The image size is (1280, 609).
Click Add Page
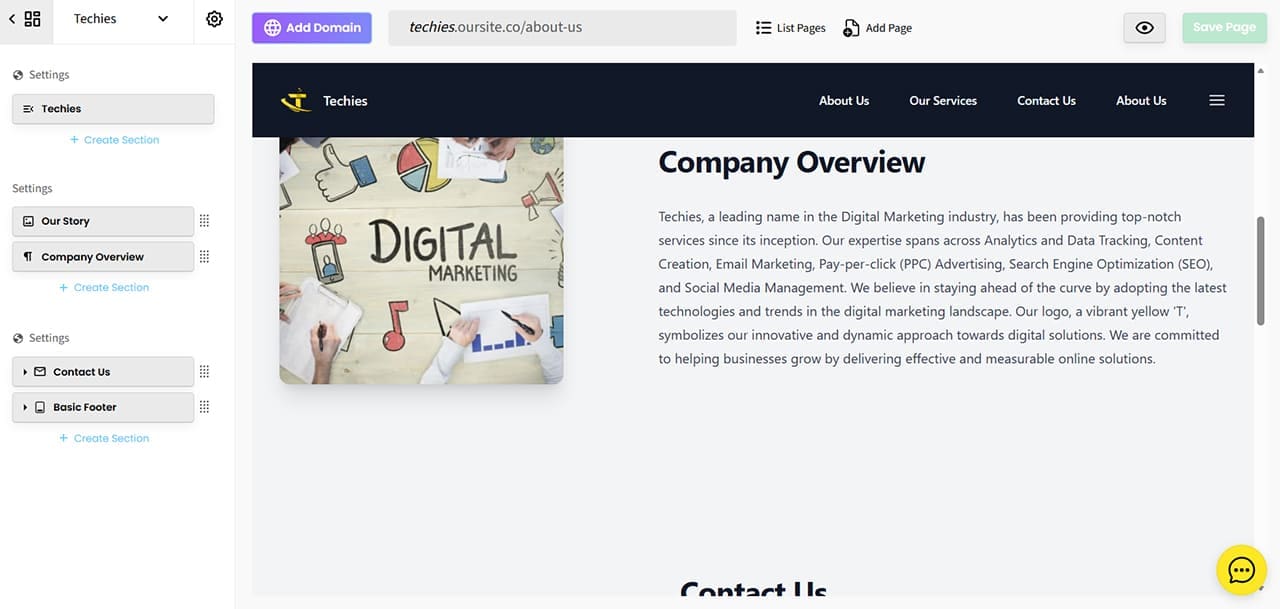click(877, 28)
